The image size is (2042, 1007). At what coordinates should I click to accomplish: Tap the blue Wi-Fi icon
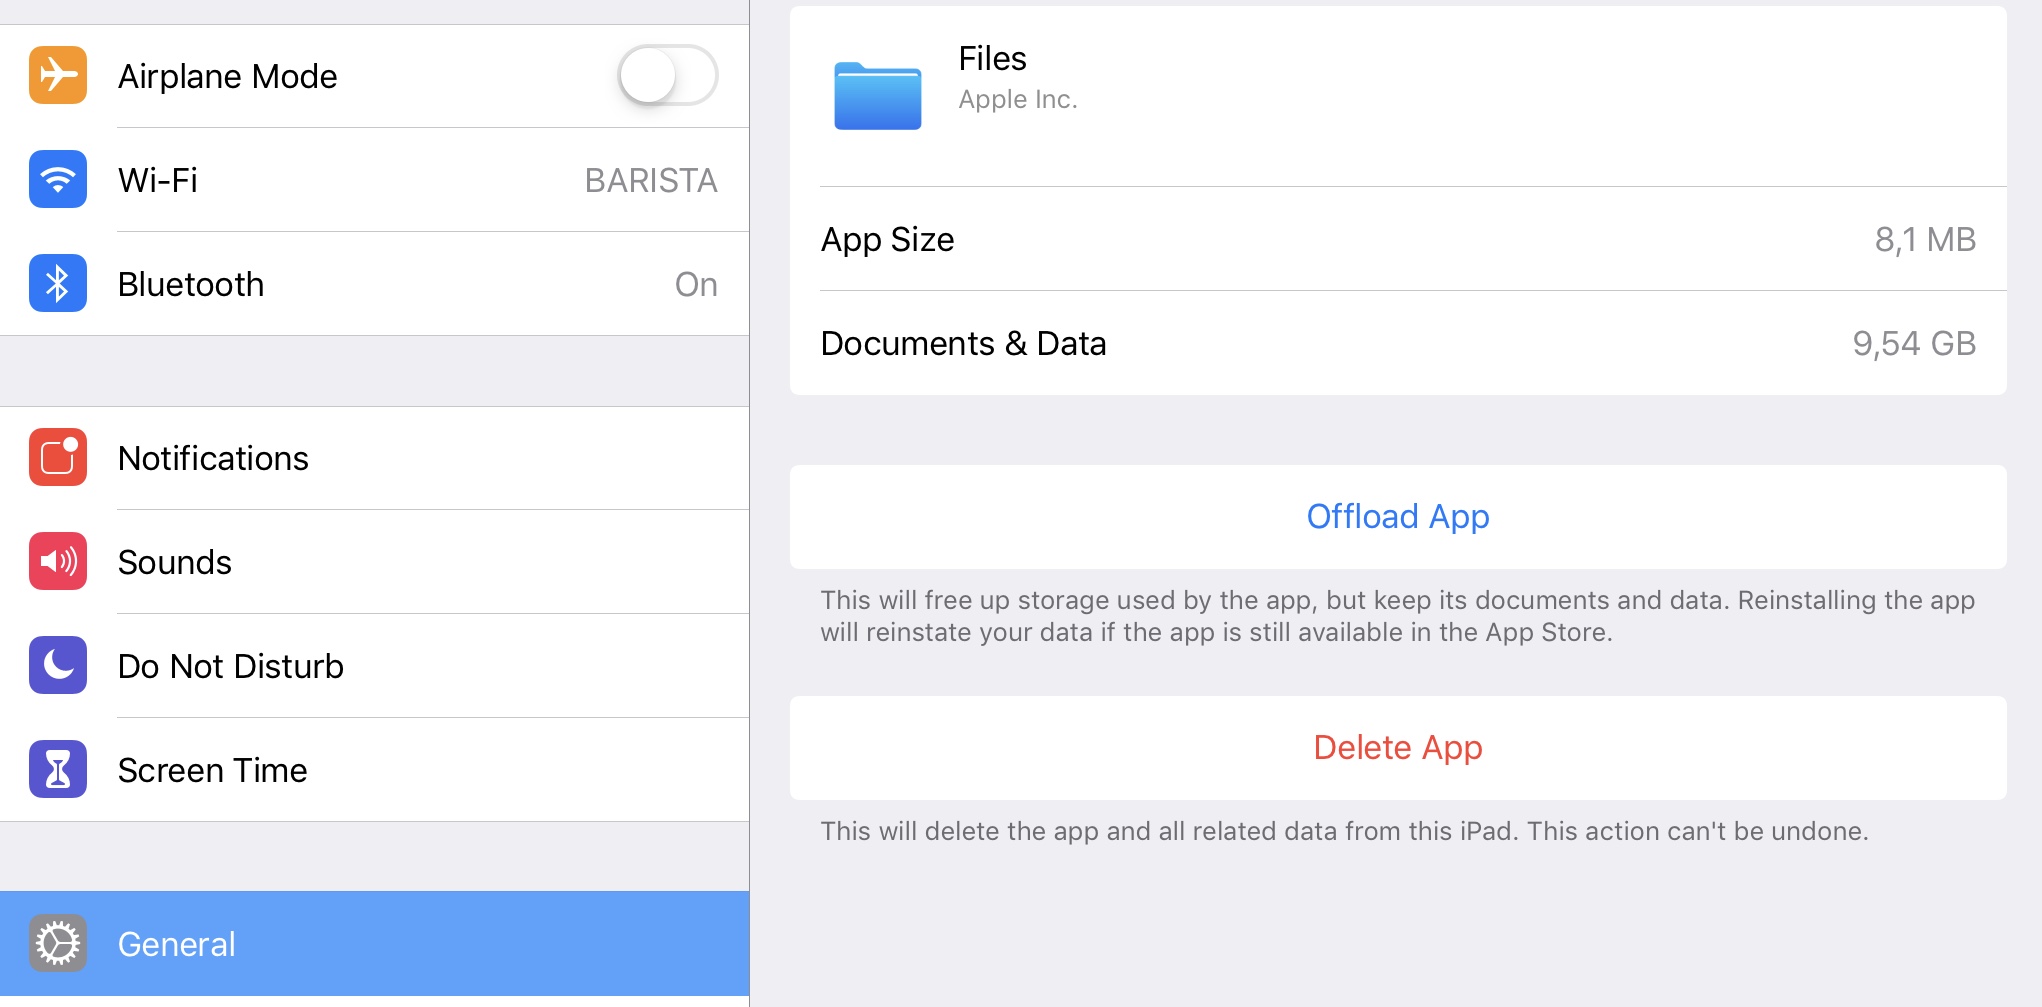click(x=58, y=180)
